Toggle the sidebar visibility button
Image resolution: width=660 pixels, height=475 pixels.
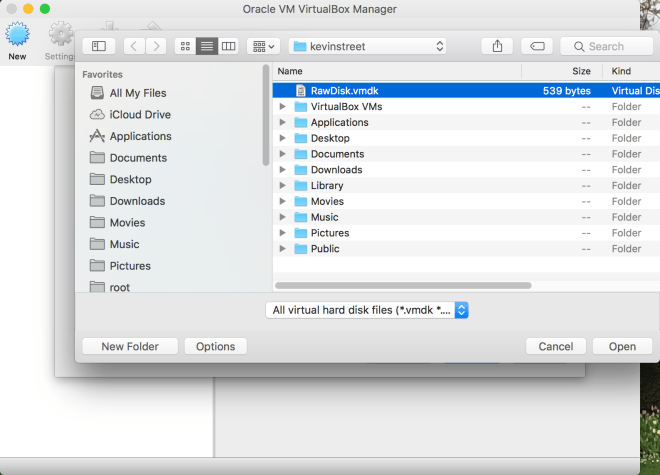point(99,46)
